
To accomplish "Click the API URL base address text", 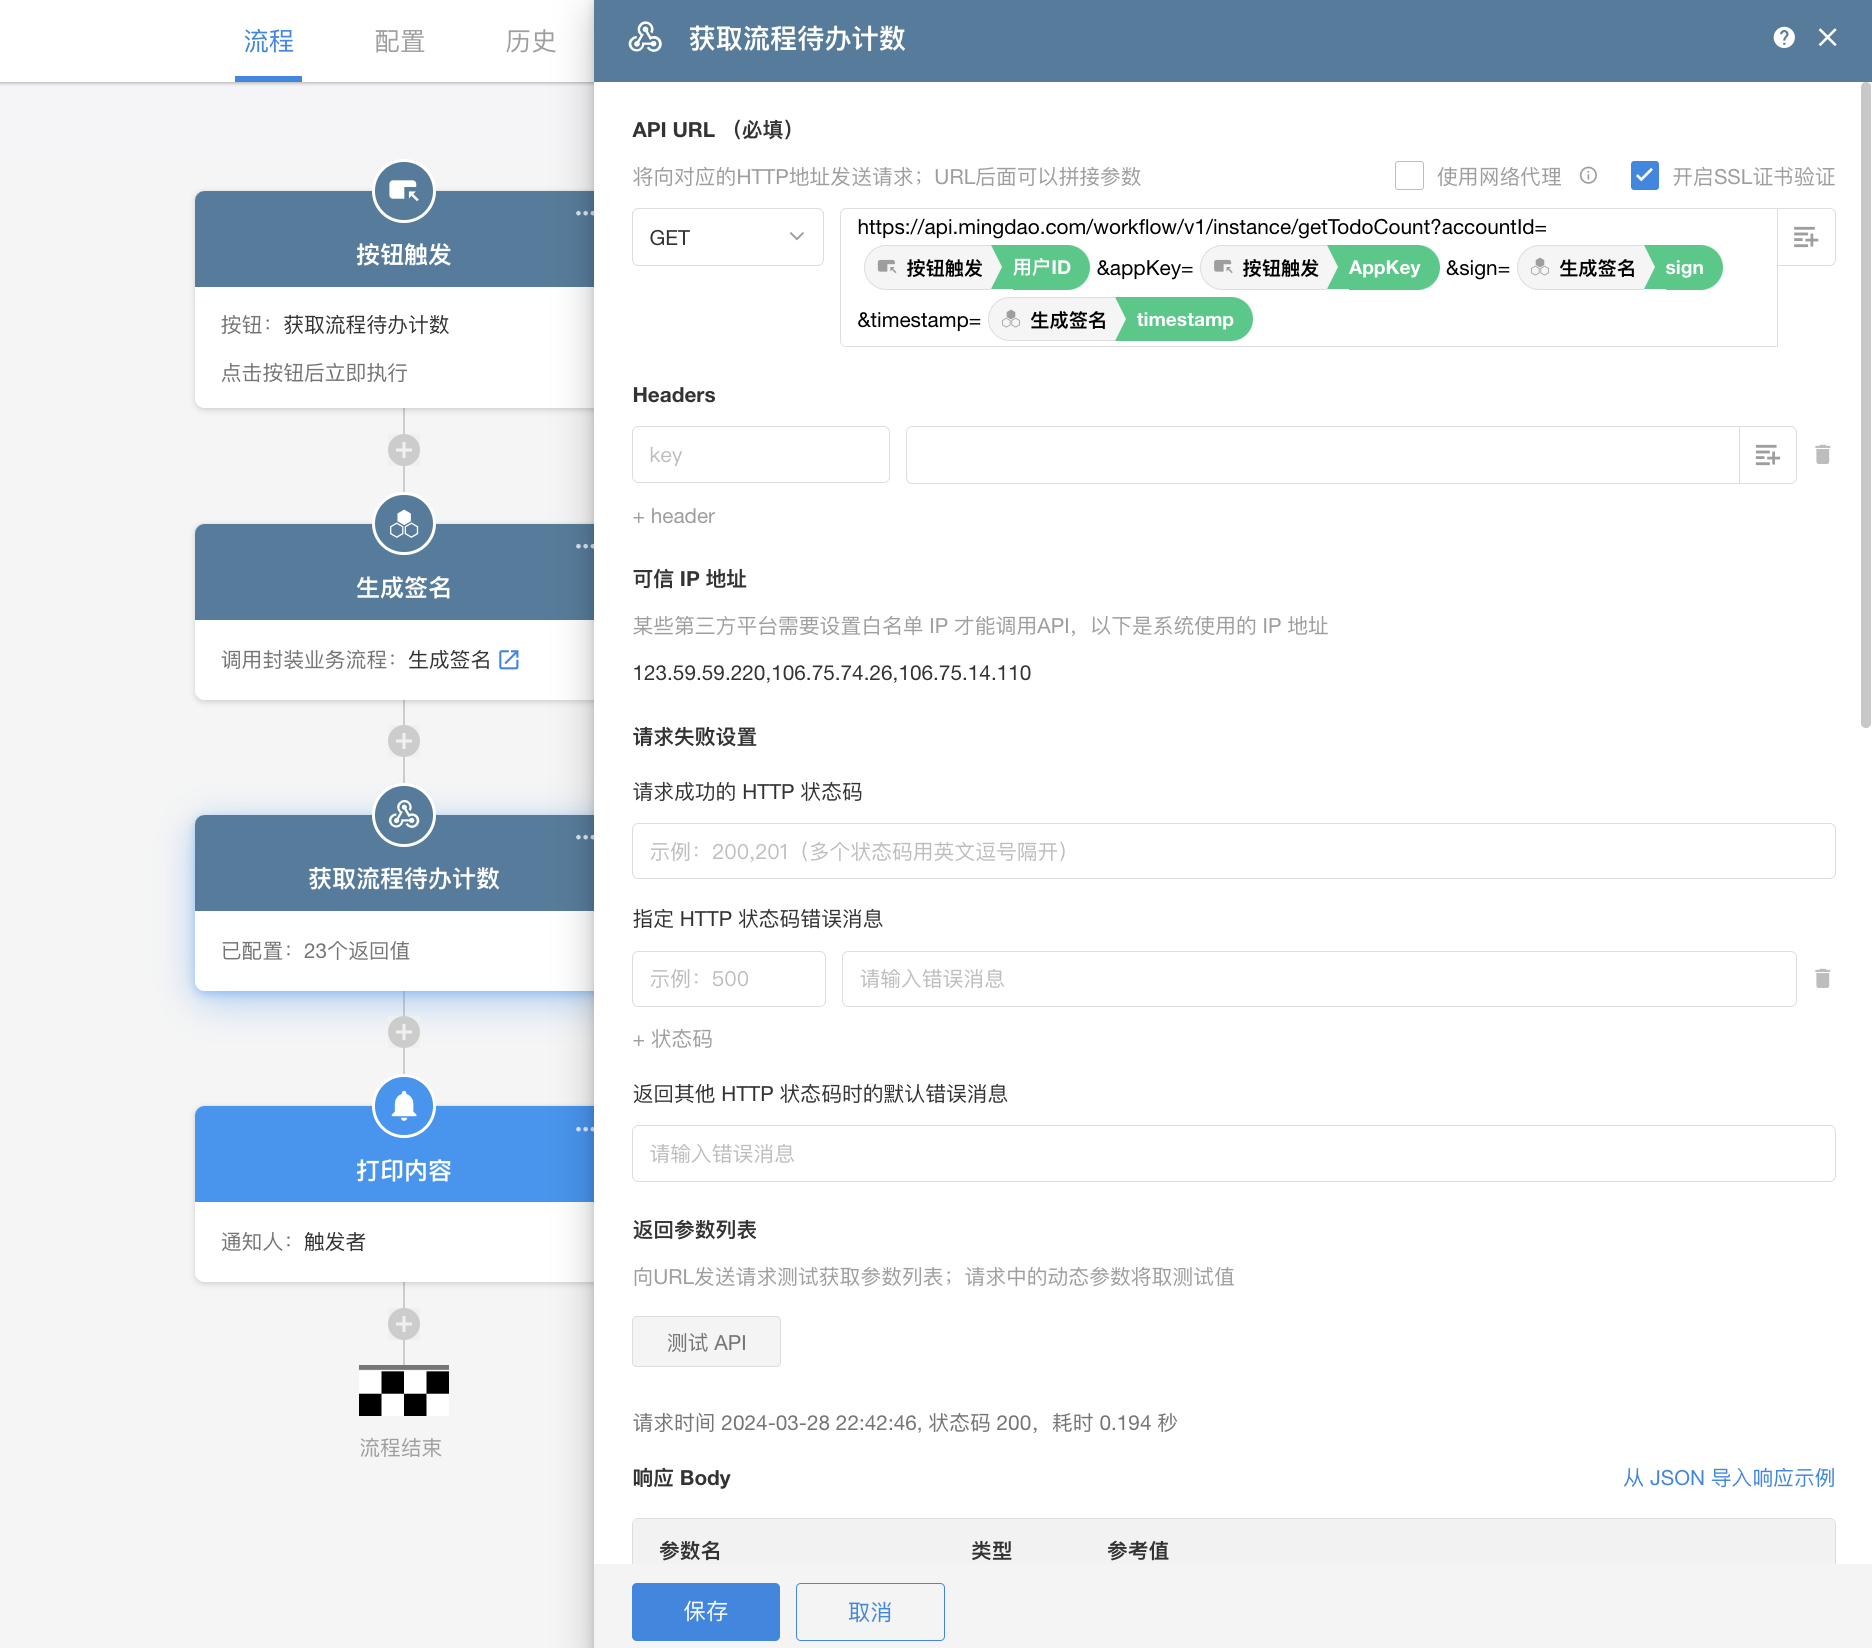I will pyautogui.click(x=1202, y=227).
